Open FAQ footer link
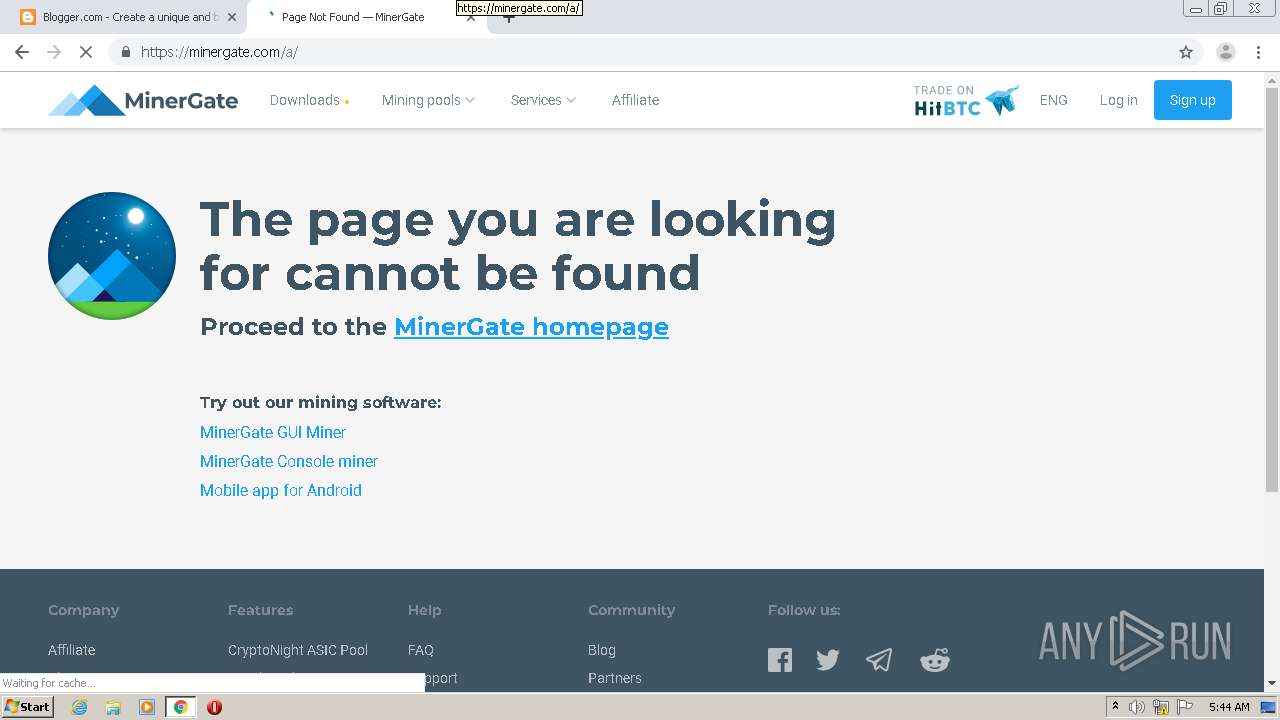The width and height of the screenshot is (1280, 720). tap(421, 650)
